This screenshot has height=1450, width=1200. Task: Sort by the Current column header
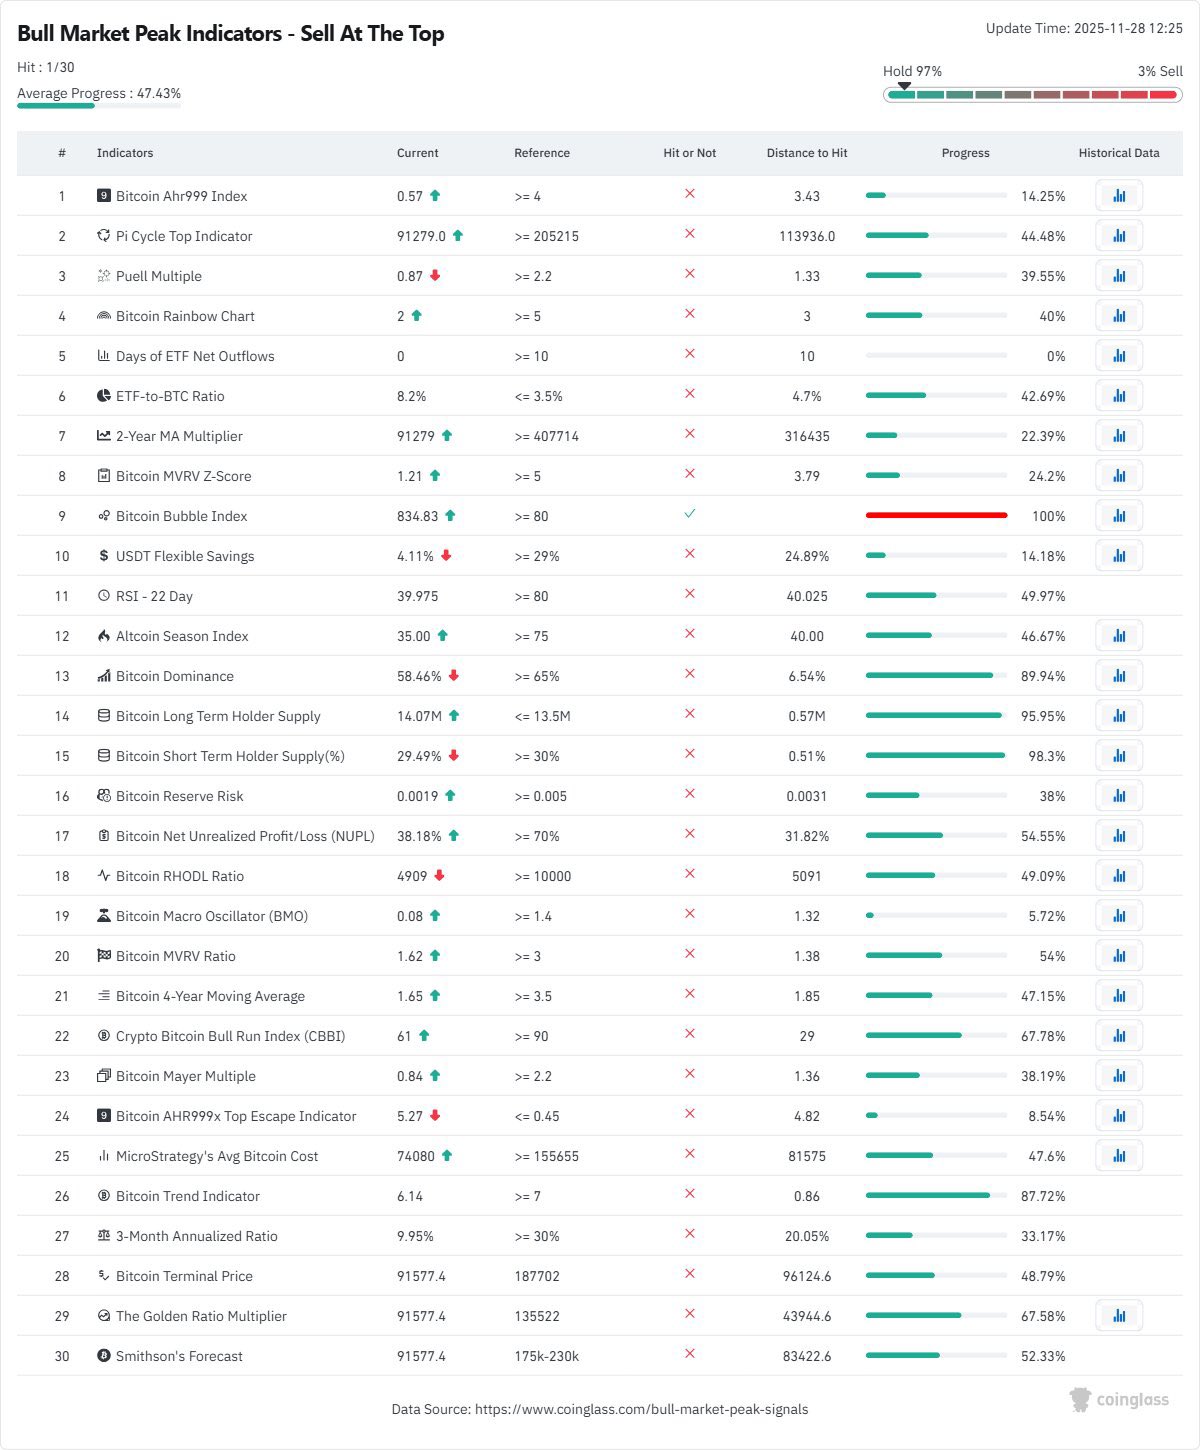click(x=418, y=153)
